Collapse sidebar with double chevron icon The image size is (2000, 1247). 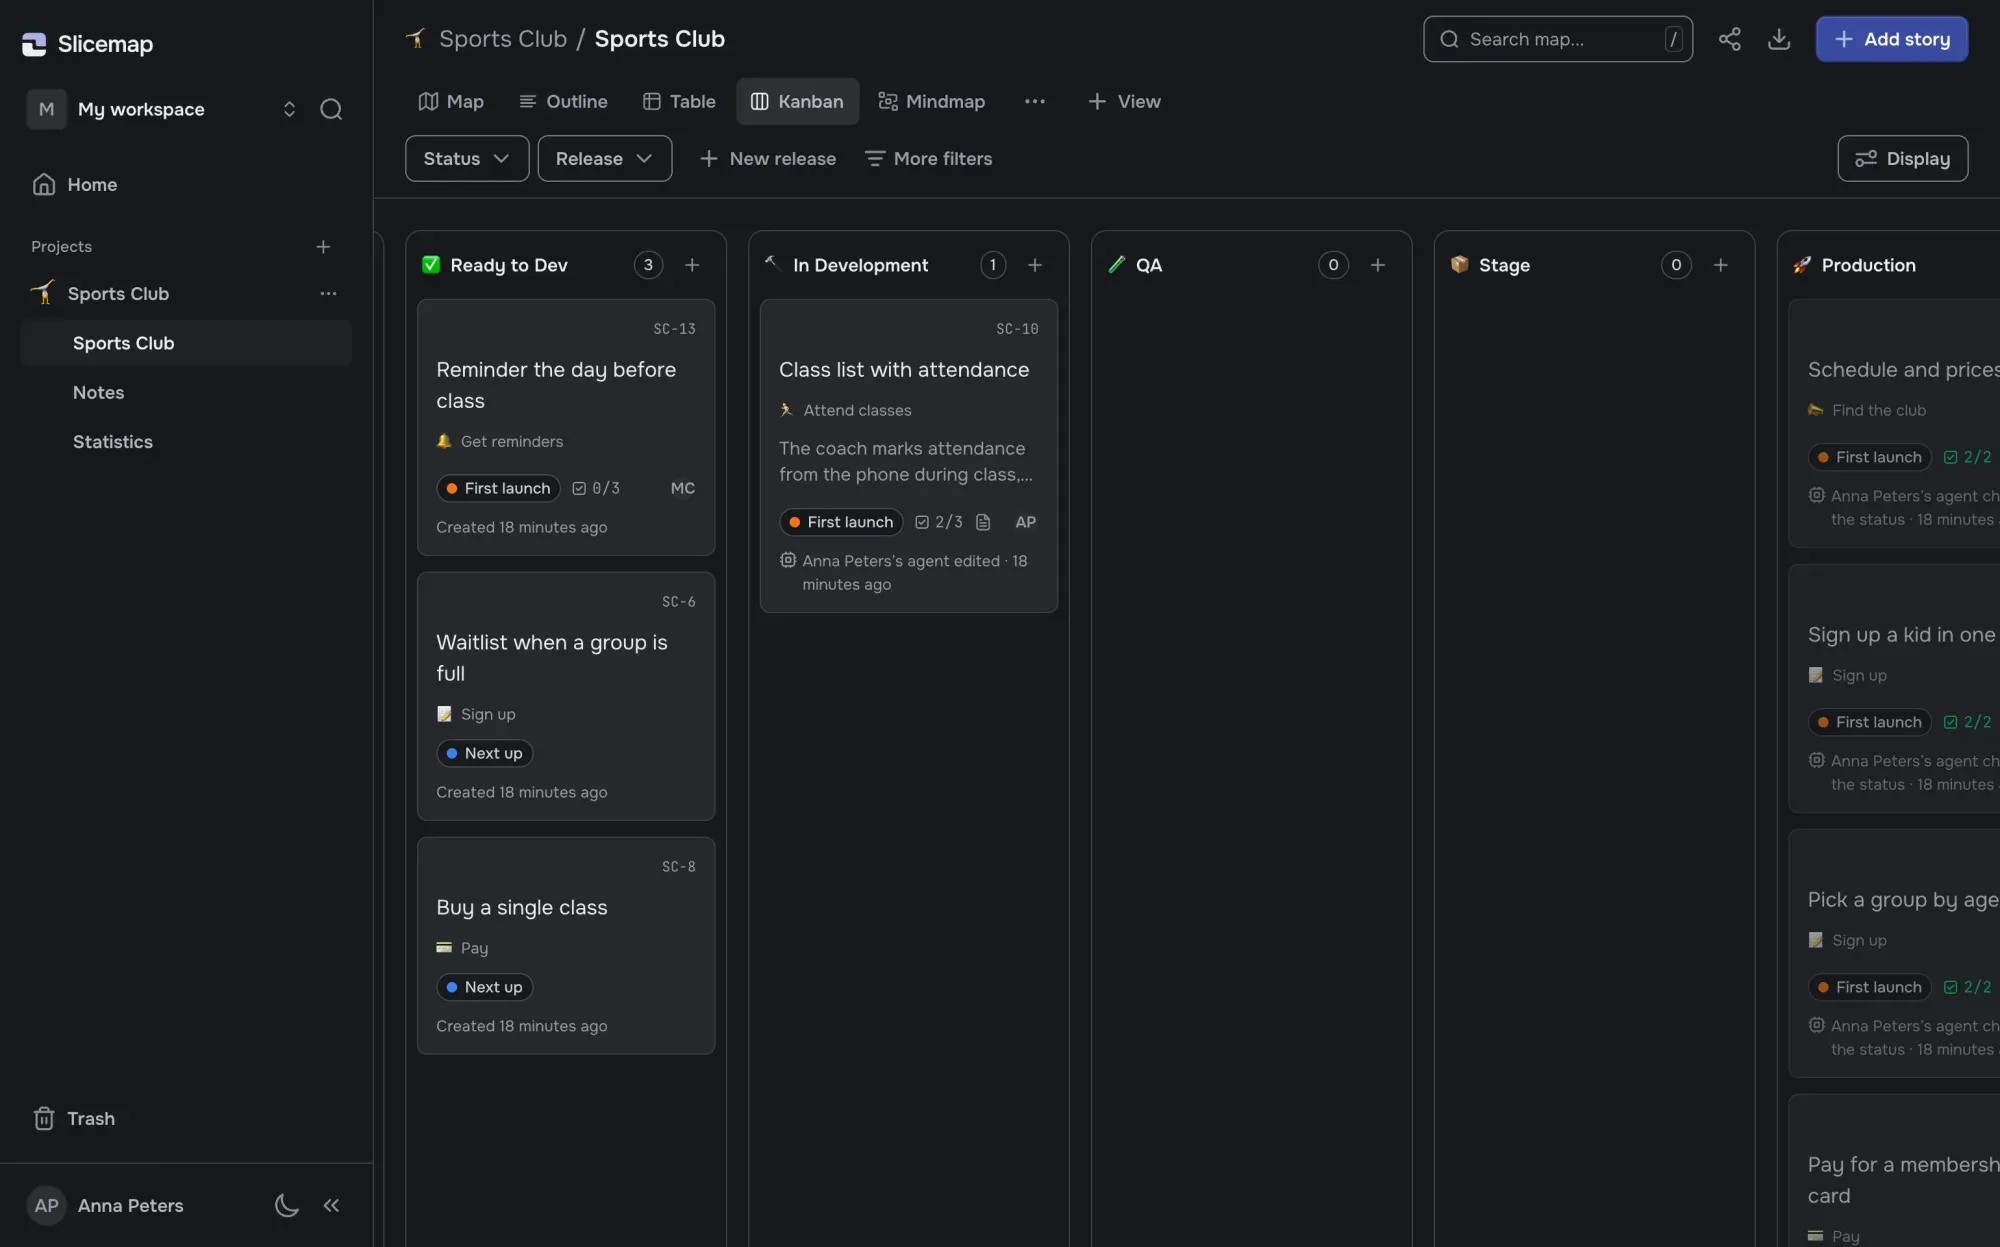pos(331,1205)
